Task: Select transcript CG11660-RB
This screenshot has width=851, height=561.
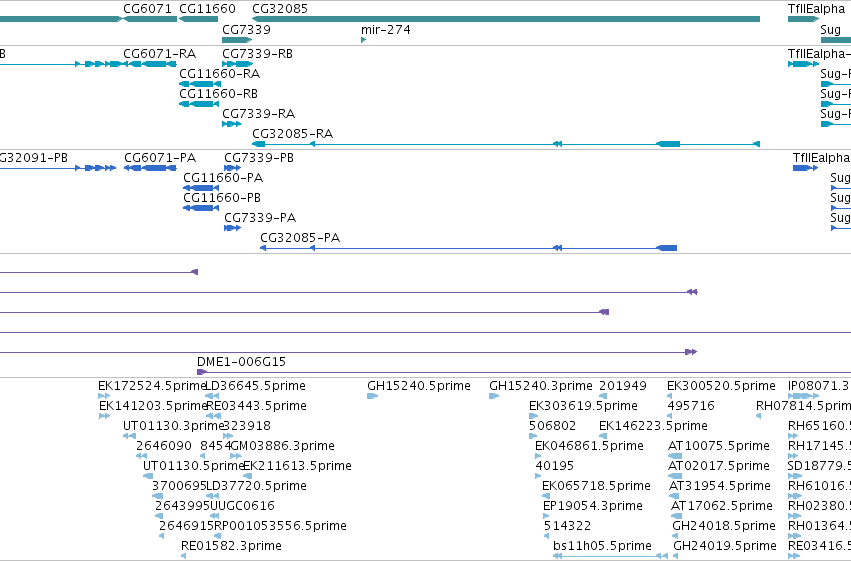Action: [218, 94]
